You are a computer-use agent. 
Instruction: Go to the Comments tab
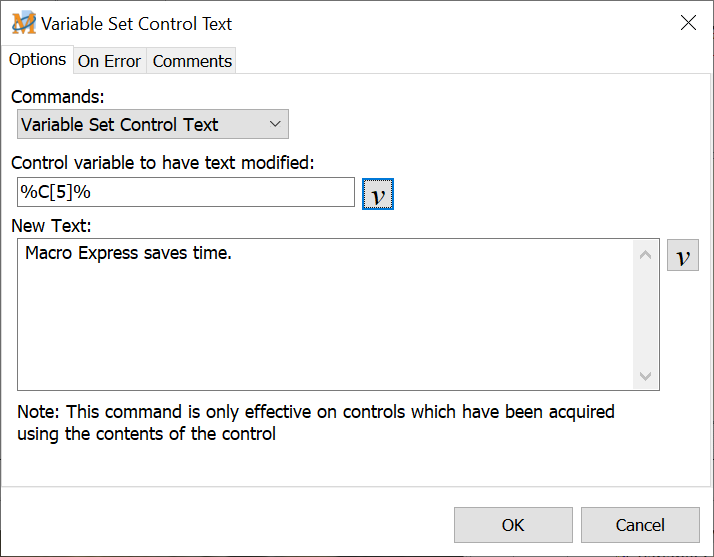pos(192,61)
